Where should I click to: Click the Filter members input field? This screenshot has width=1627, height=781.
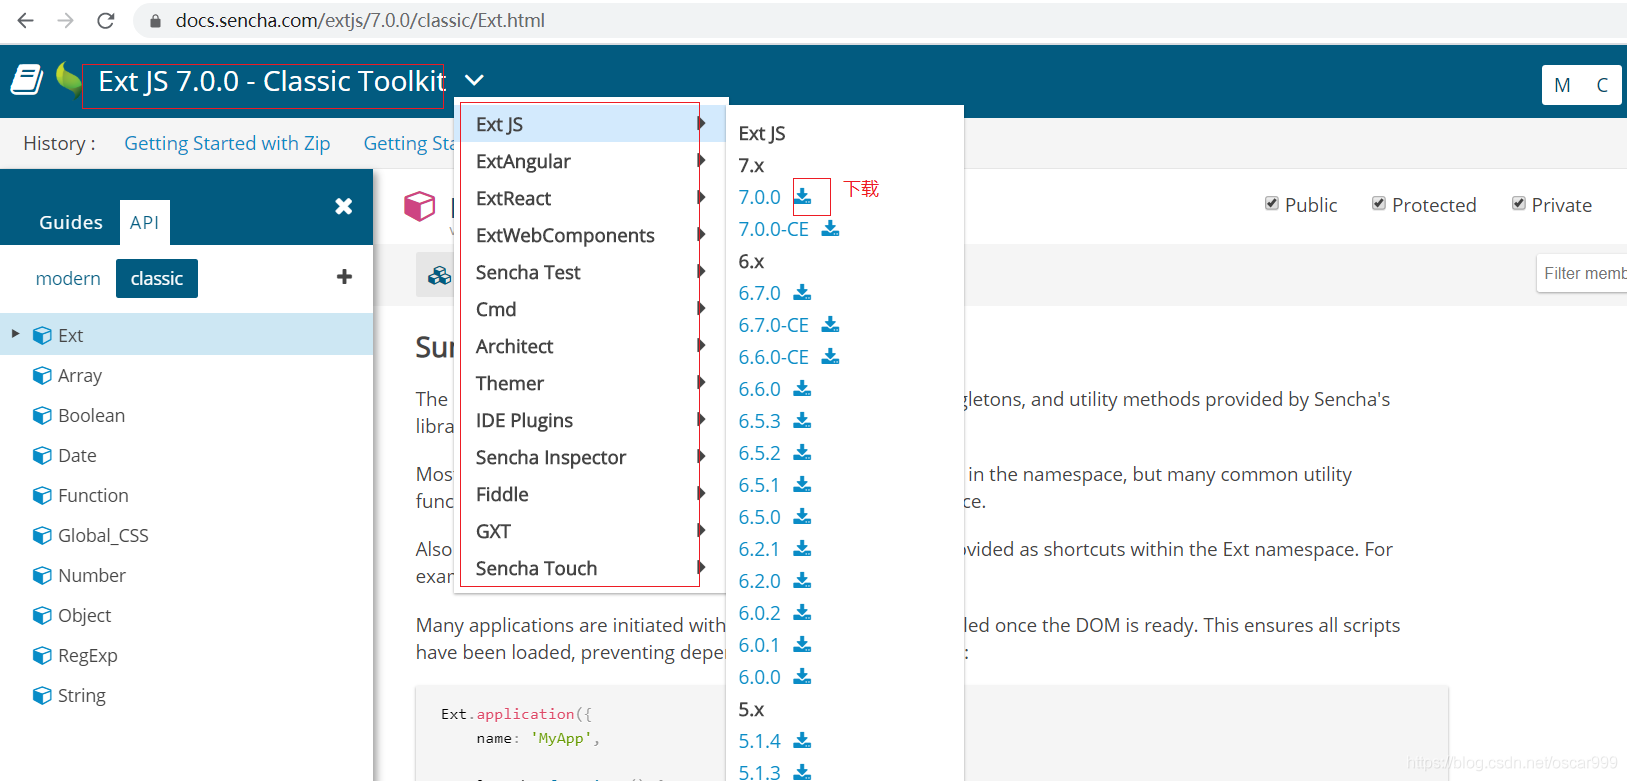pos(1582,273)
